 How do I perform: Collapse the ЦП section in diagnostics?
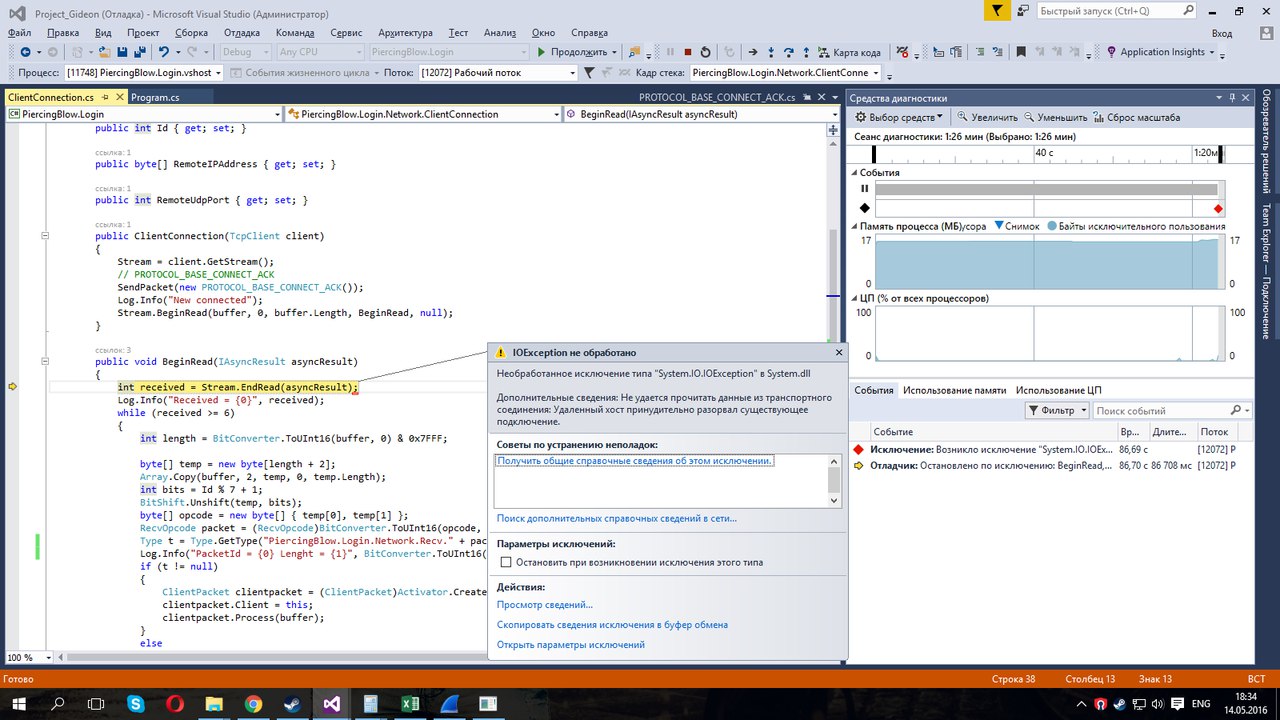(x=854, y=298)
